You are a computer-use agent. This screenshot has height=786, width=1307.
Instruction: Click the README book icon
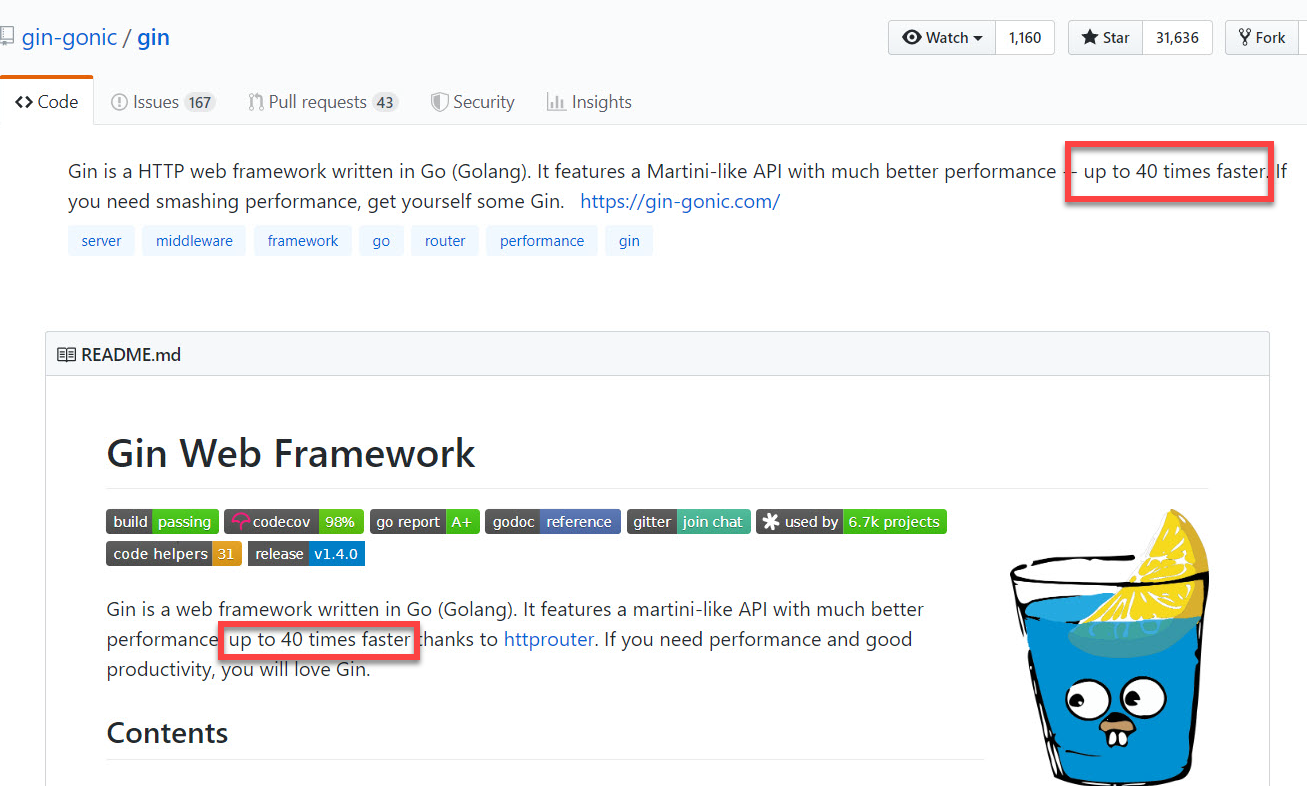(x=66, y=355)
